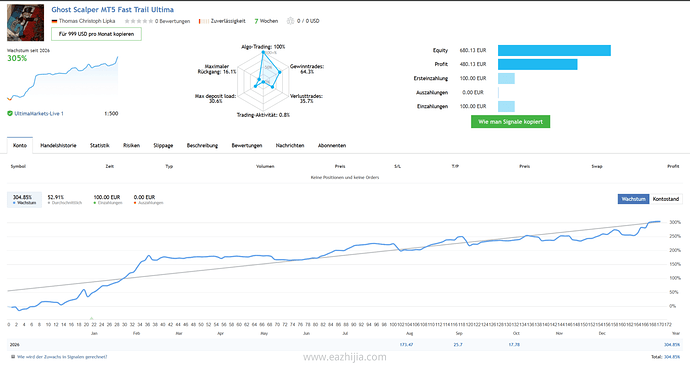Click the subscribers icon next to 0 / 0 USD

click(x=290, y=21)
